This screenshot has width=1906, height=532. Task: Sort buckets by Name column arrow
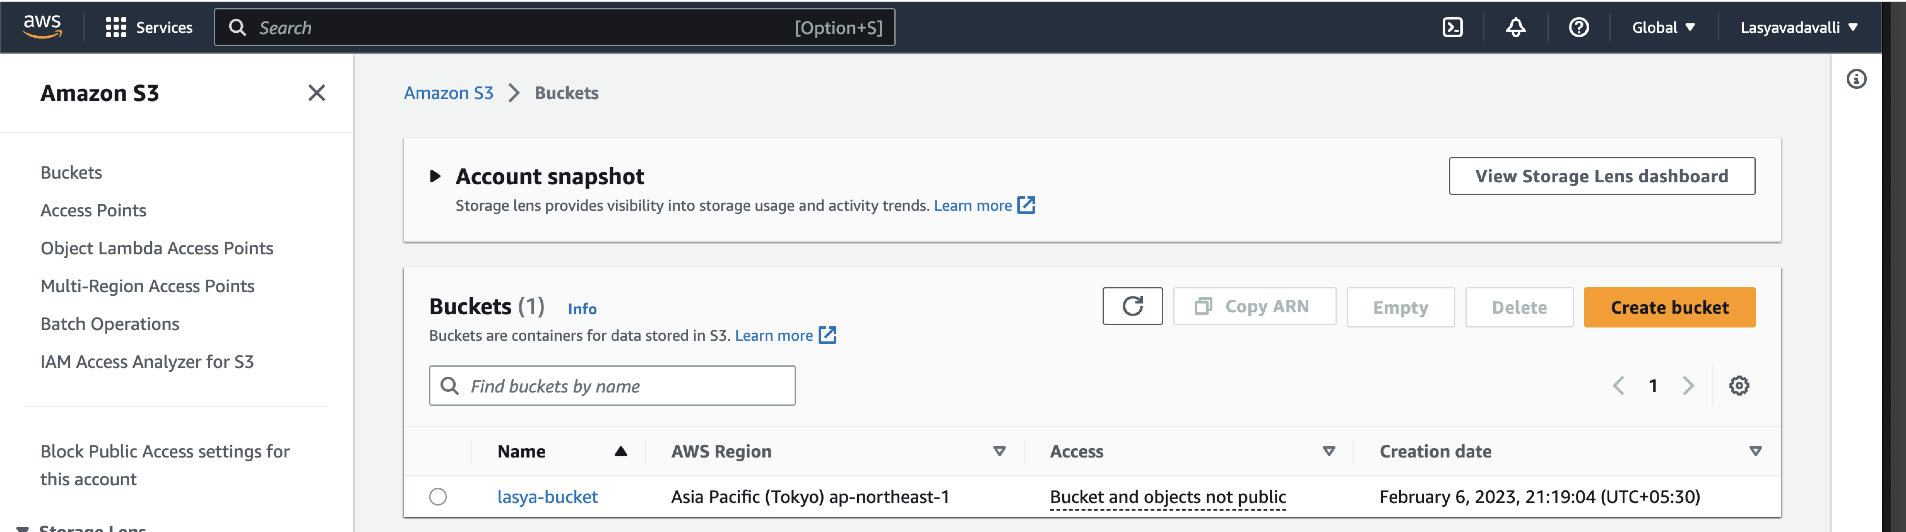(x=621, y=451)
